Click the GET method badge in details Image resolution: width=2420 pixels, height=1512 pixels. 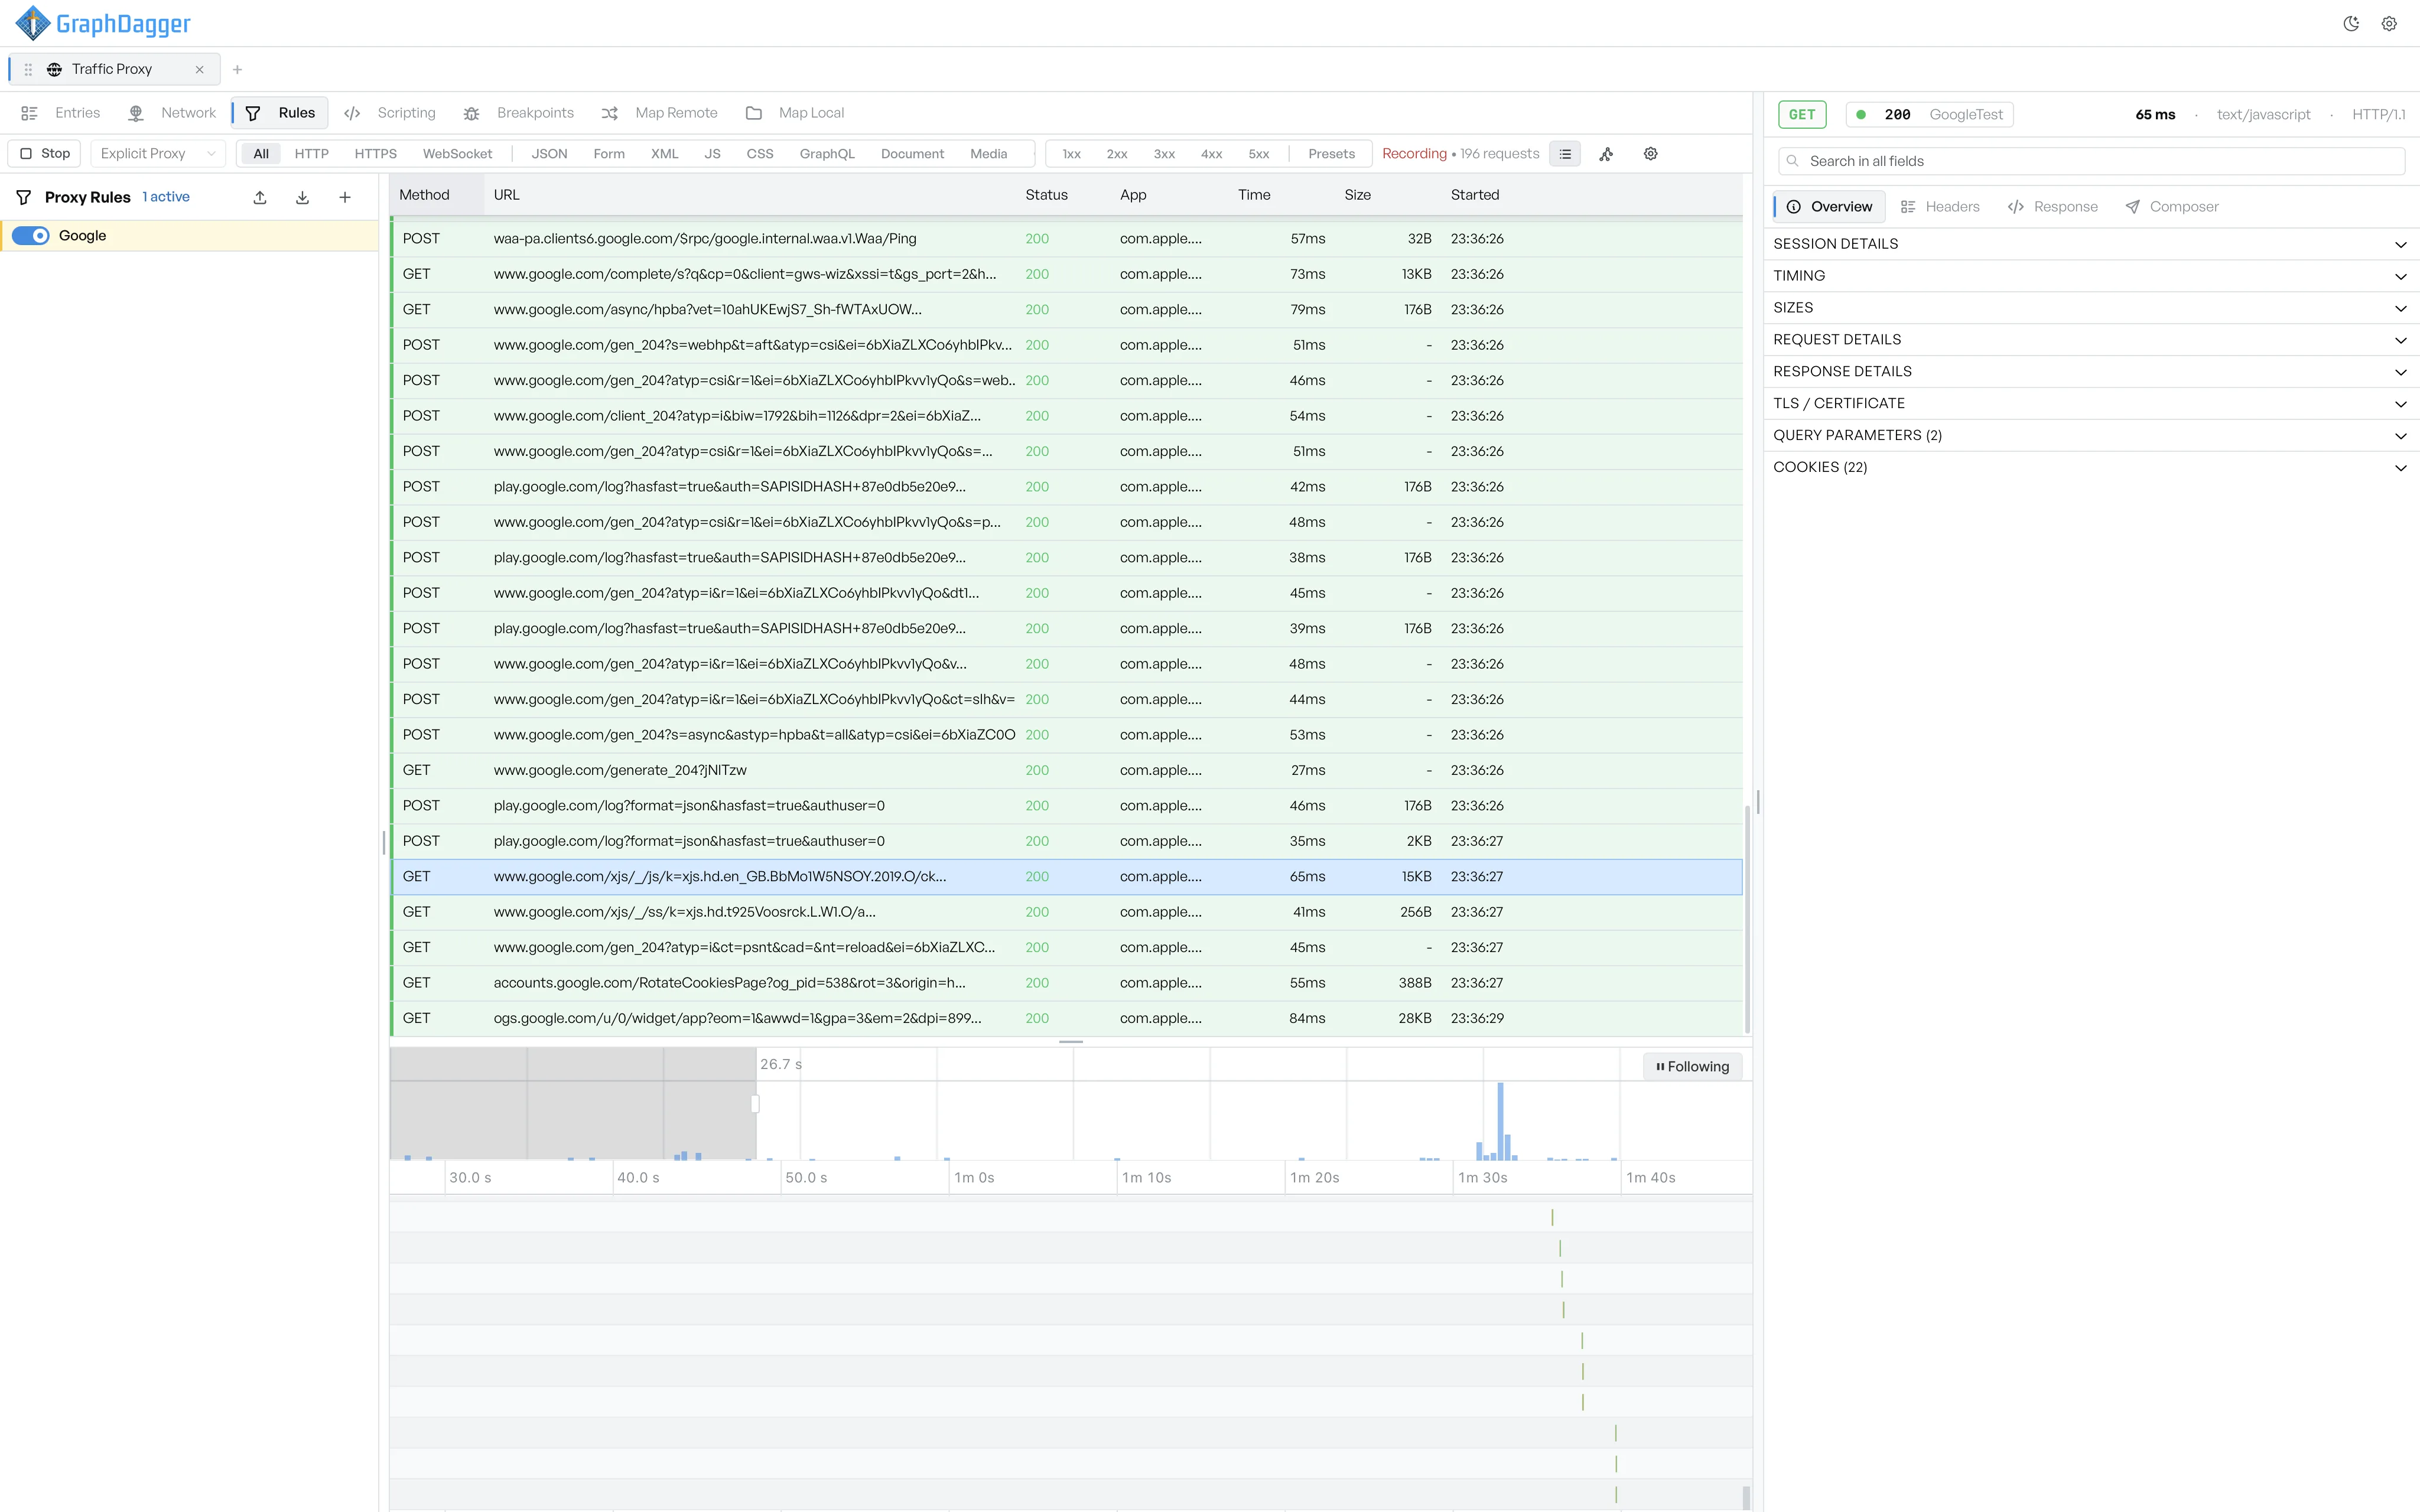point(1802,114)
